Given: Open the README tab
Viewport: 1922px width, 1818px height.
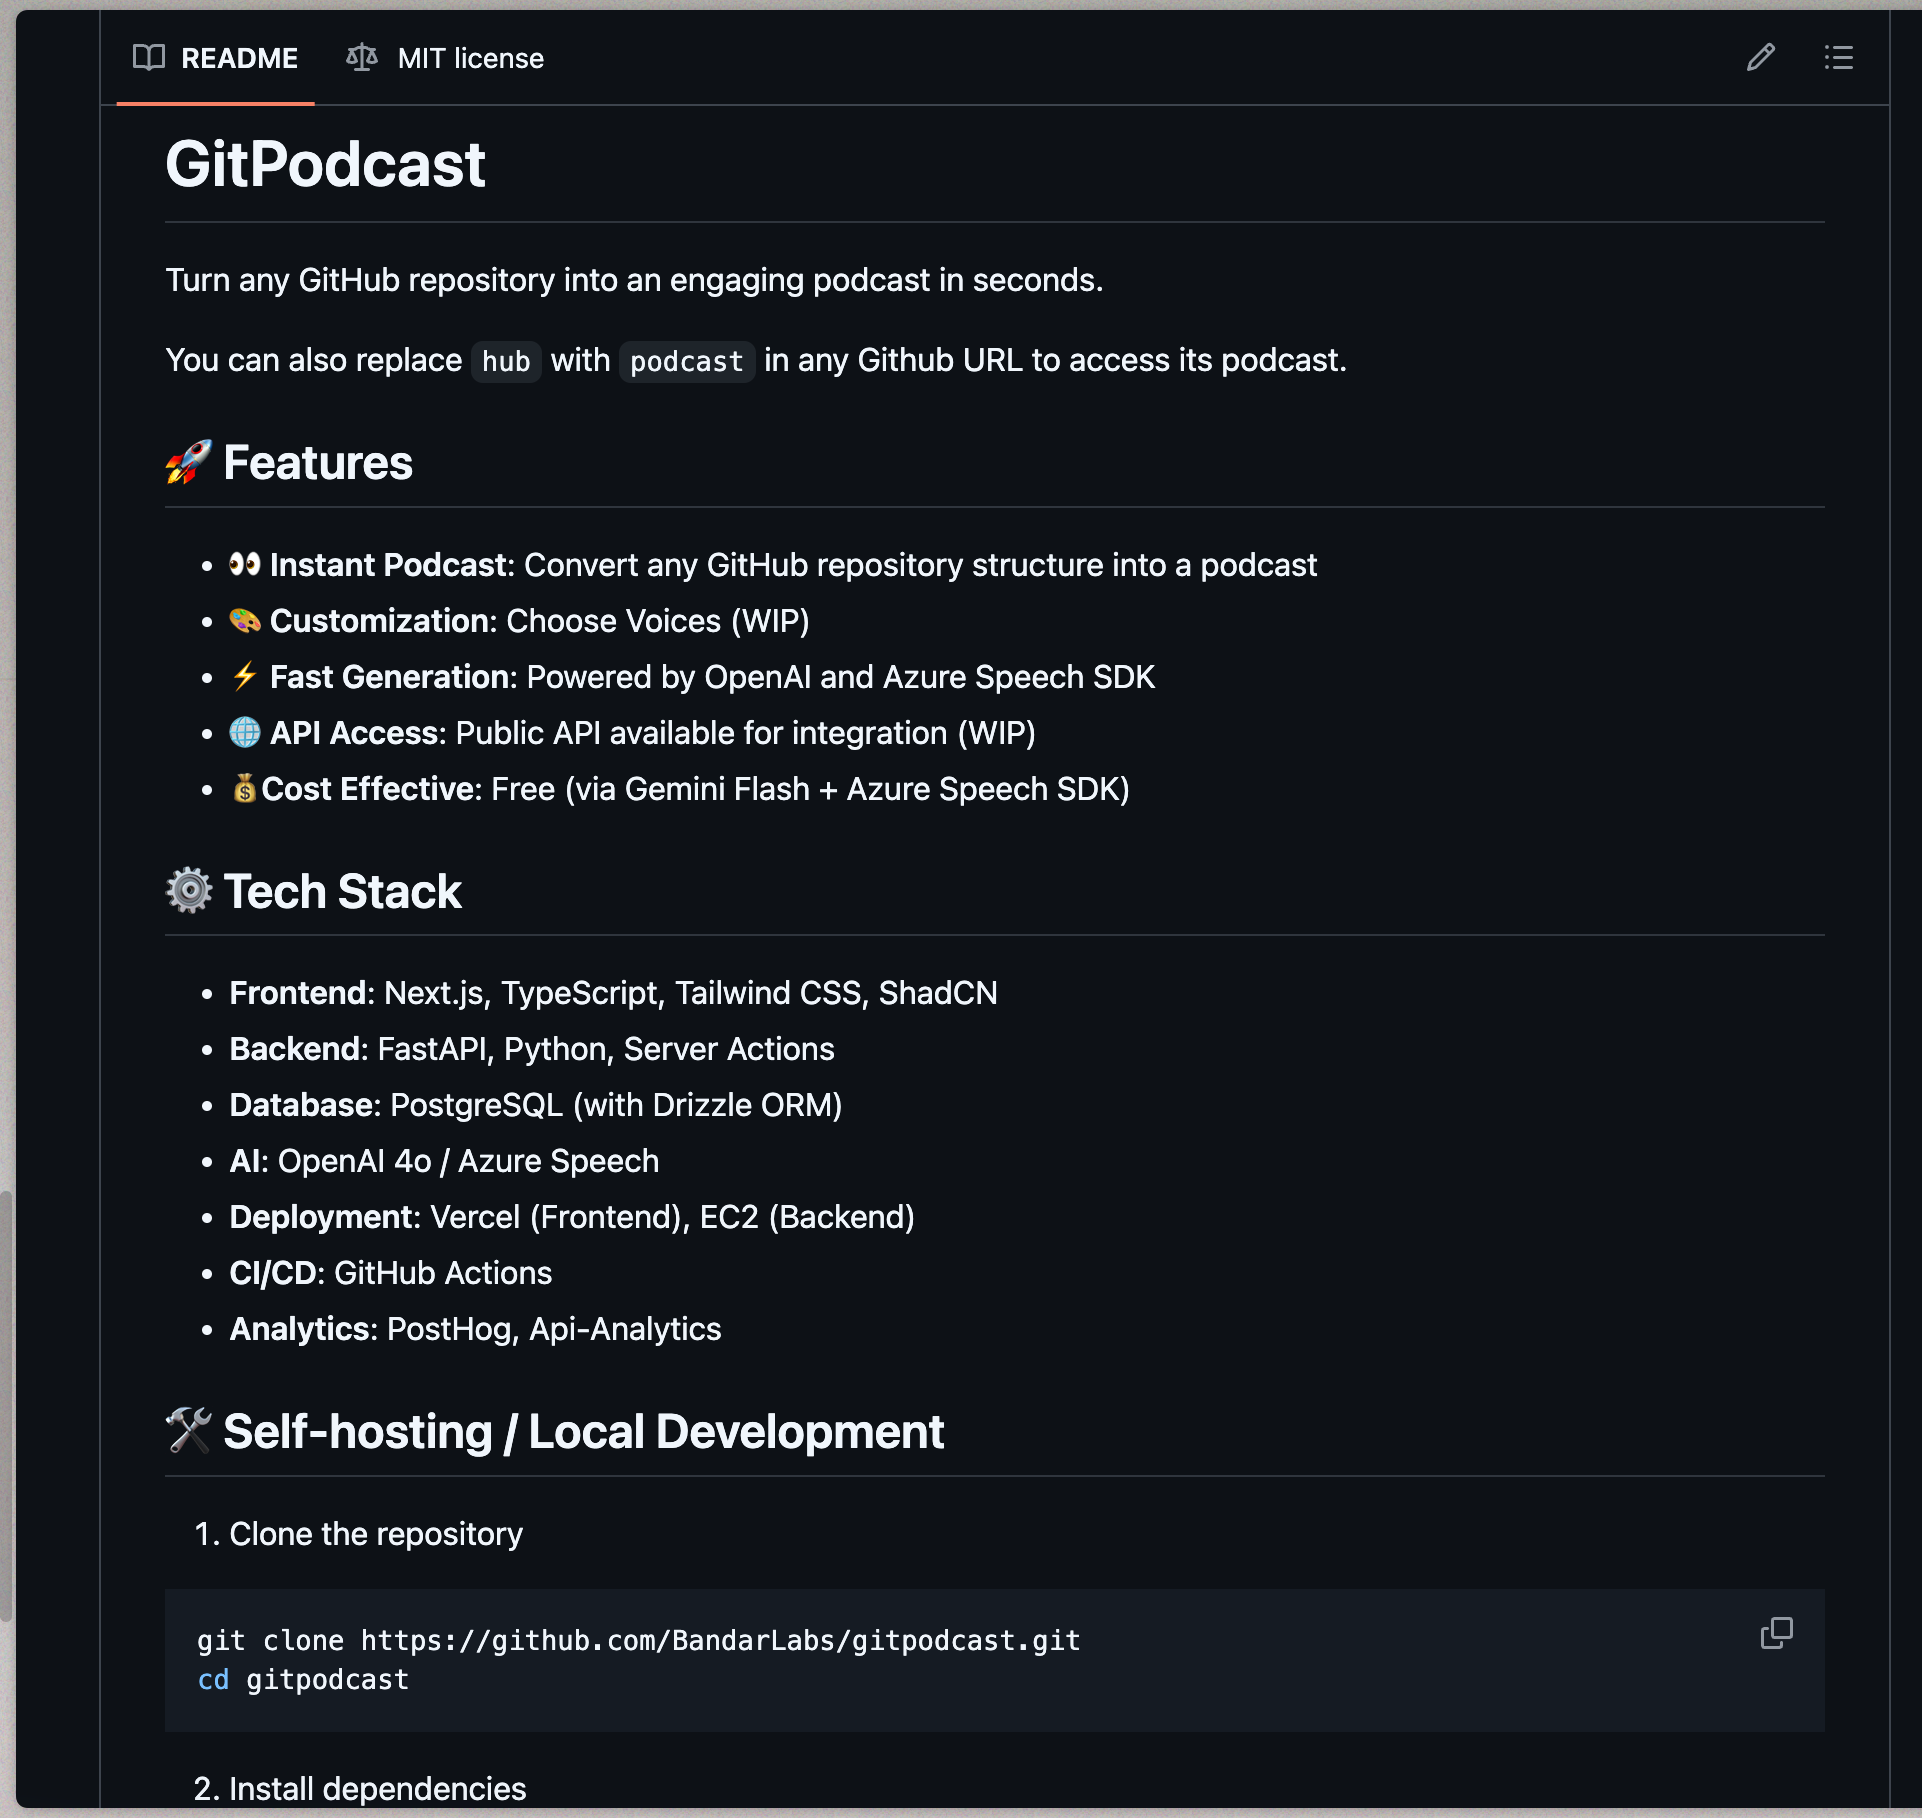Looking at the screenshot, I should [215, 58].
